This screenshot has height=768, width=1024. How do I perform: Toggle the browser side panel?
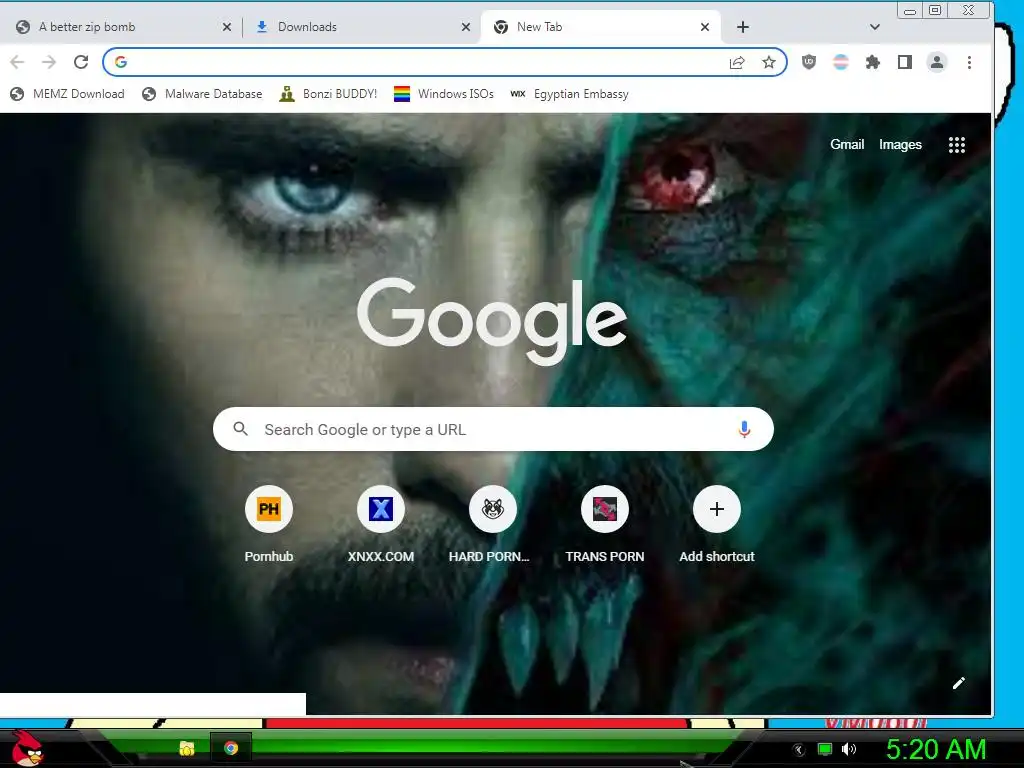(x=904, y=62)
